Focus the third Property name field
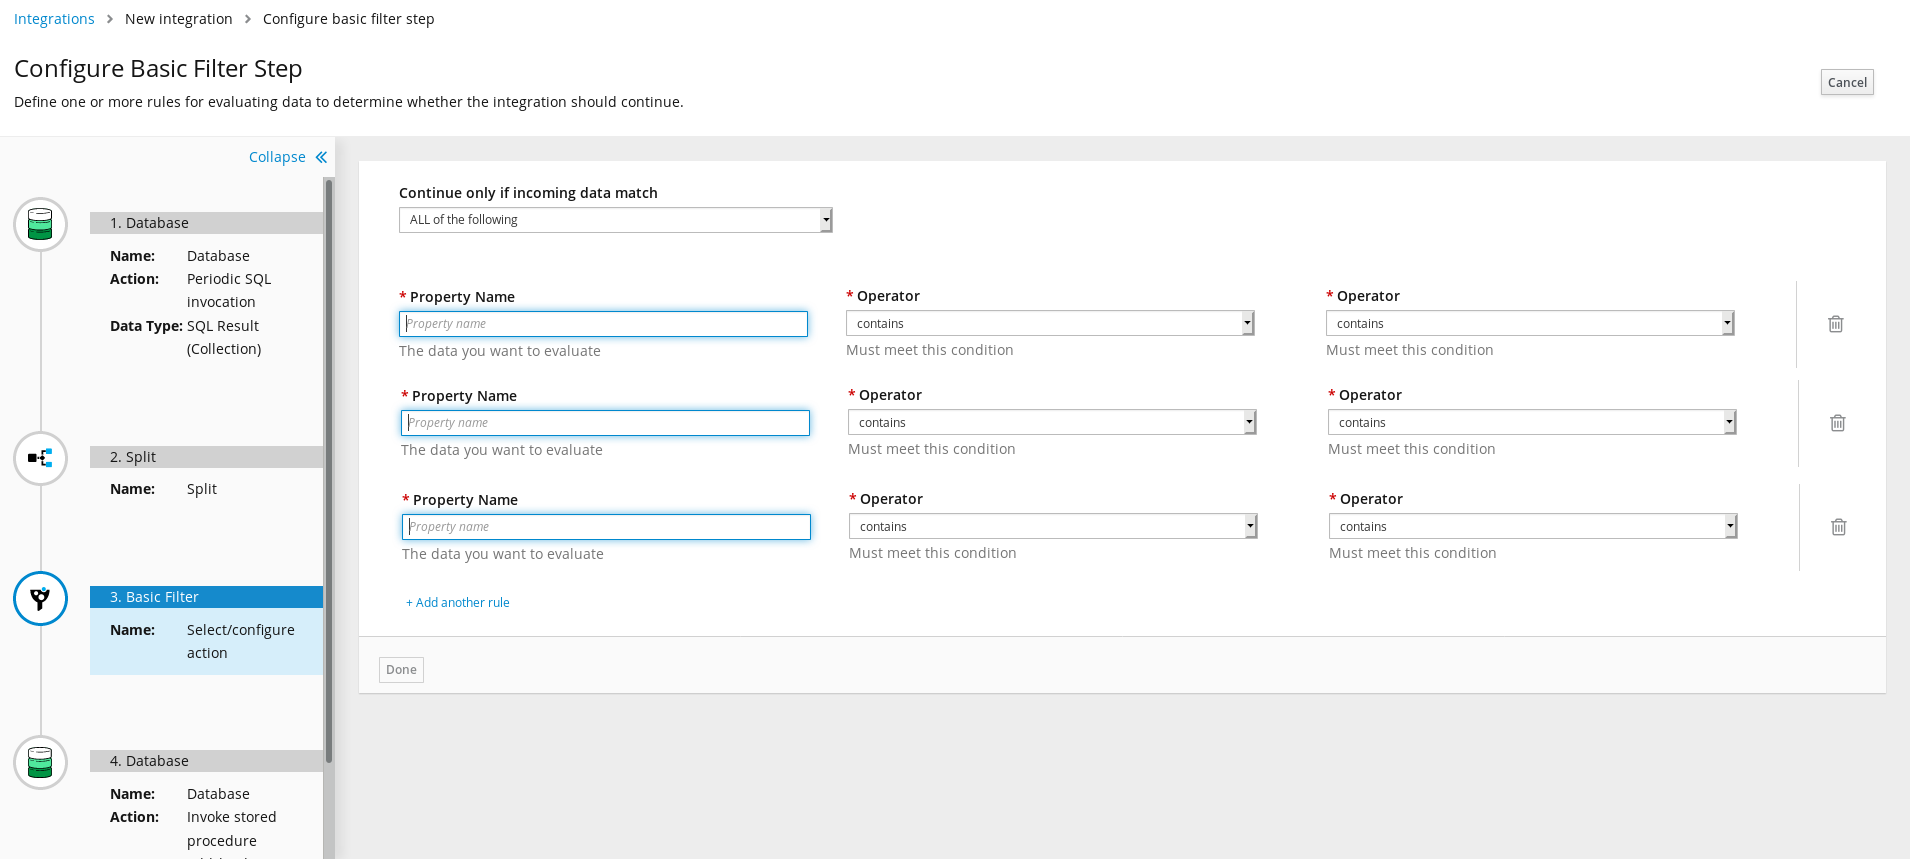 pyautogui.click(x=606, y=527)
